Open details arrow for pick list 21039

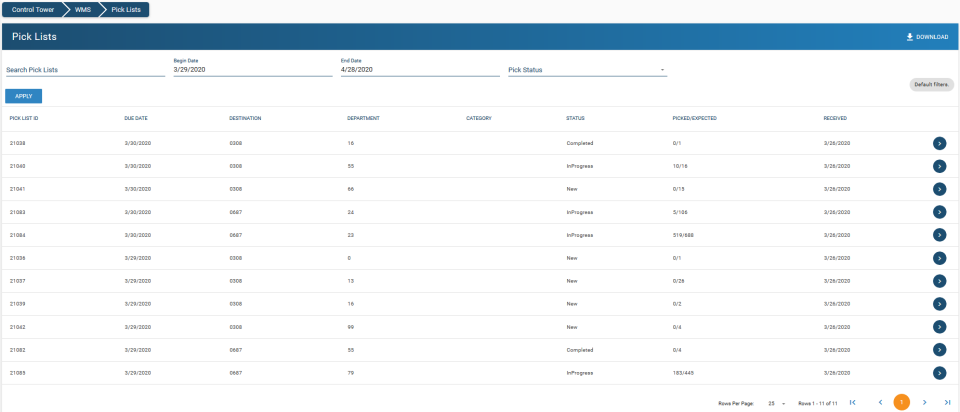[x=939, y=304]
